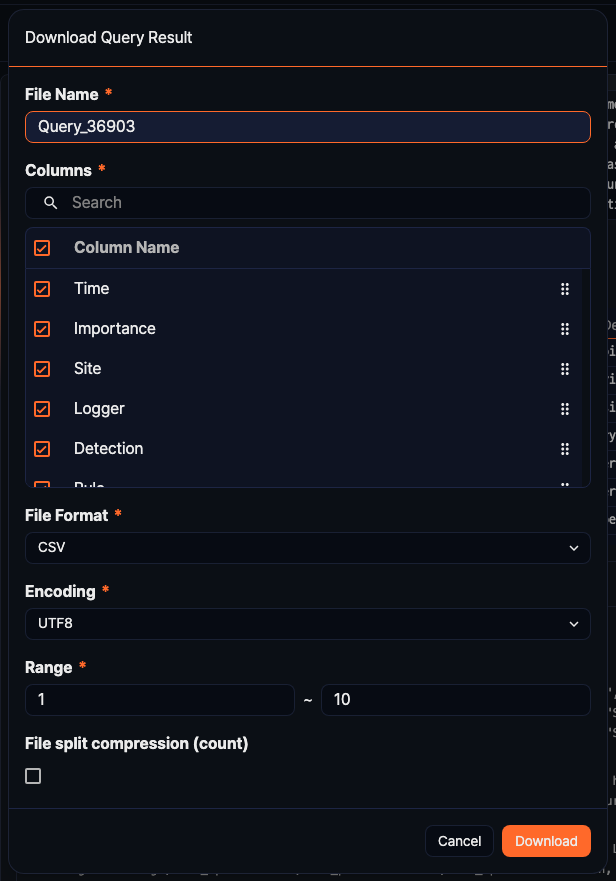This screenshot has width=616, height=881.
Task: Click the drag handle next to Detection
Action: (565, 448)
